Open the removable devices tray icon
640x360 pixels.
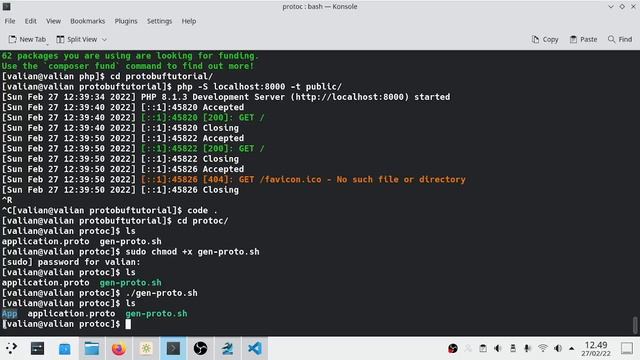coord(513,348)
